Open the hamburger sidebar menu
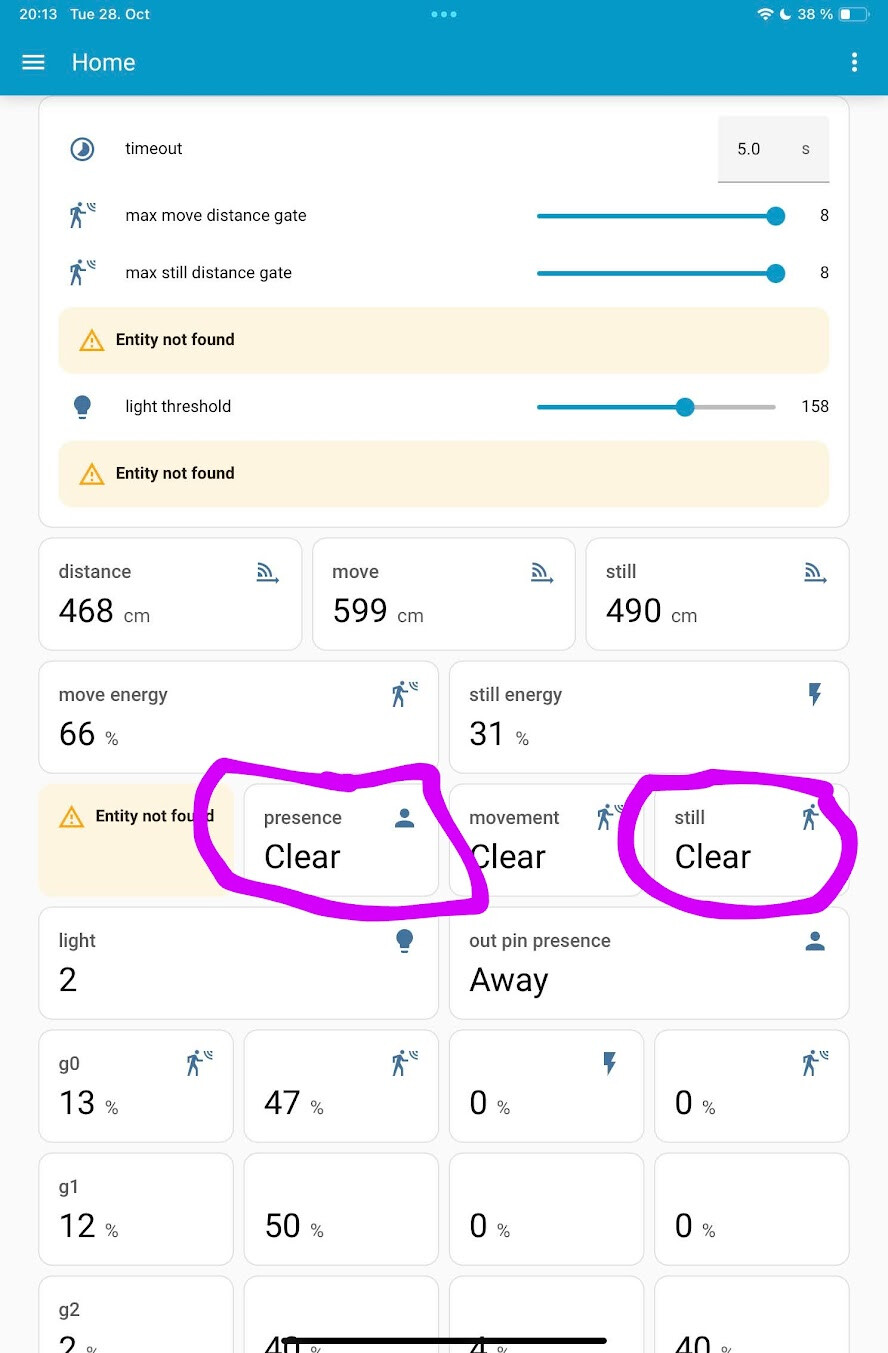 point(33,62)
